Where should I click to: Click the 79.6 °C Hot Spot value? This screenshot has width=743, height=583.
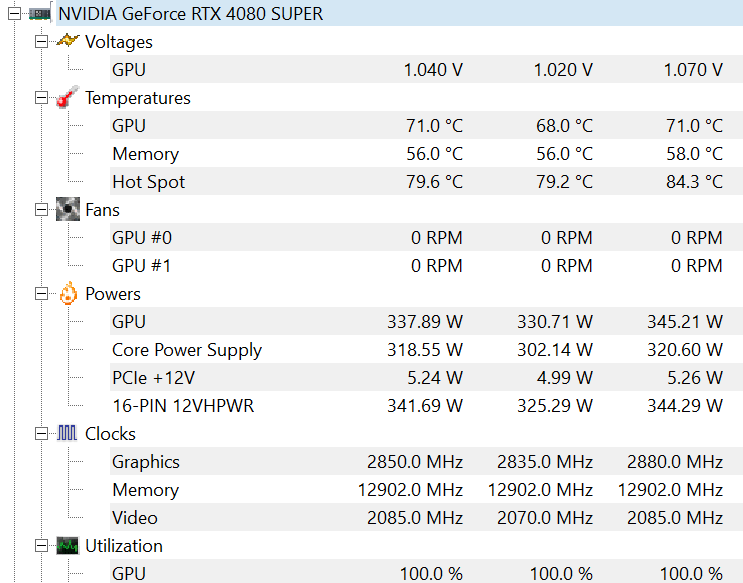435,182
